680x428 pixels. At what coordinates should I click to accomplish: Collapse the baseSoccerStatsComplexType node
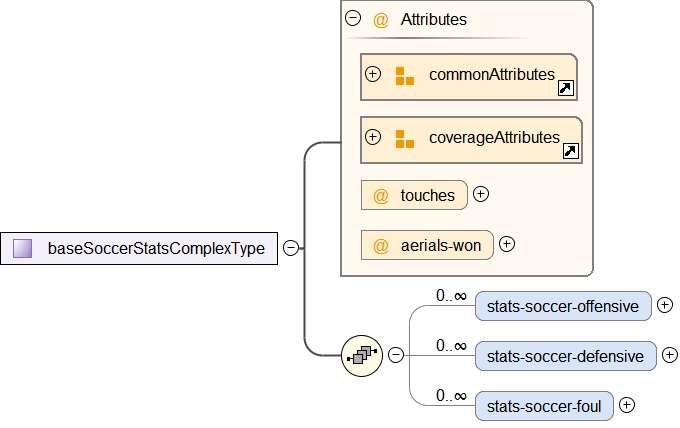coord(290,248)
